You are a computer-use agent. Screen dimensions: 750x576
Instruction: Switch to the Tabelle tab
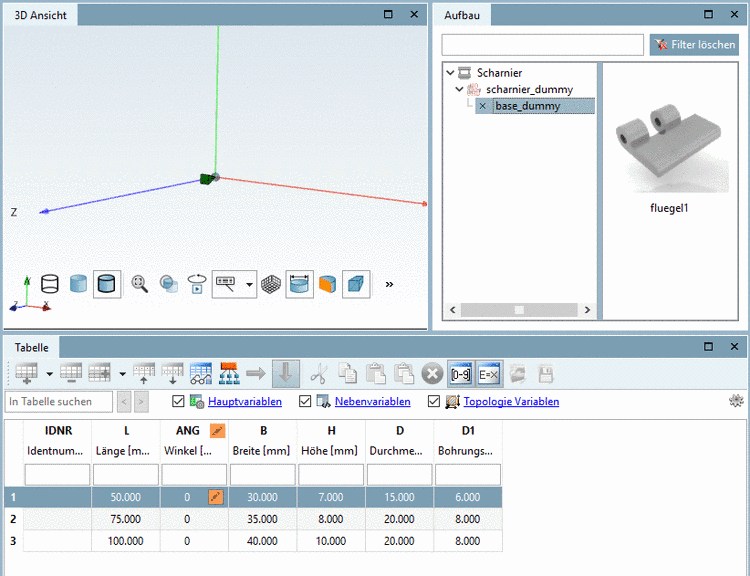pos(31,346)
